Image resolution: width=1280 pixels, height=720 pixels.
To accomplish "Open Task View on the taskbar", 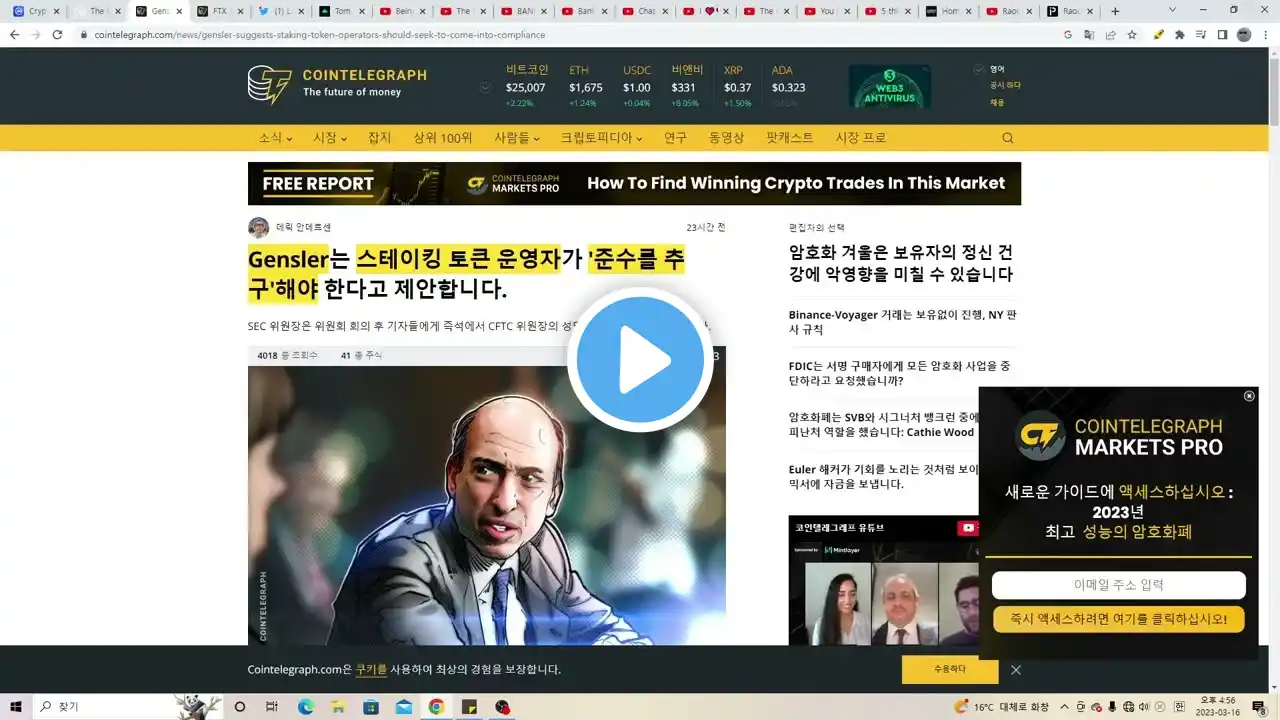I will [271, 706].
